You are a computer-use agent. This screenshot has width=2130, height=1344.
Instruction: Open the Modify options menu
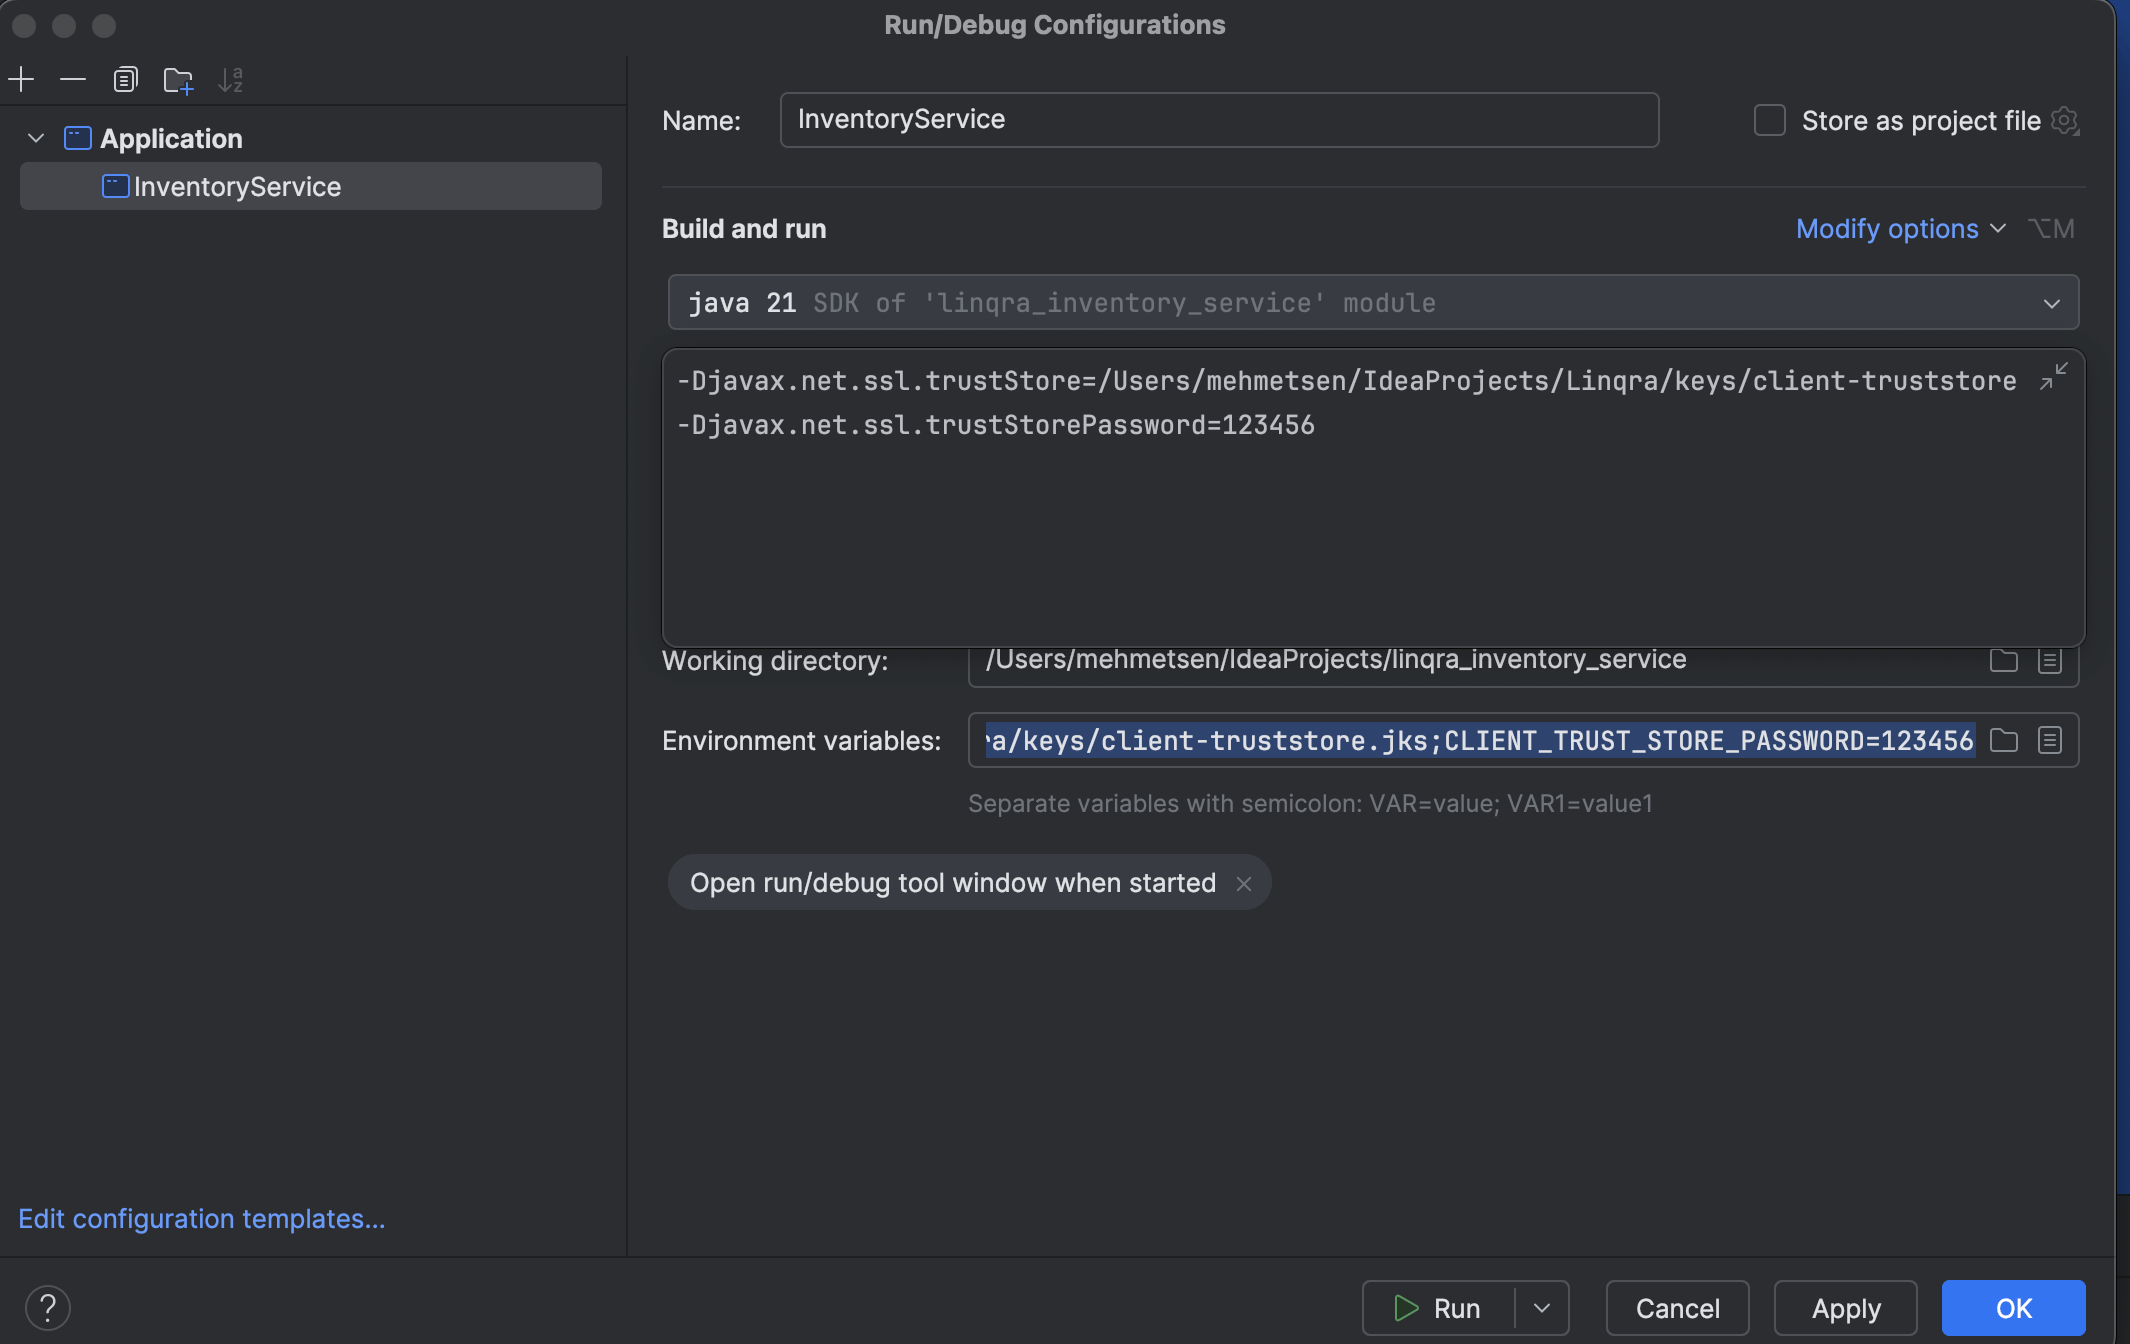[1900, 229]
